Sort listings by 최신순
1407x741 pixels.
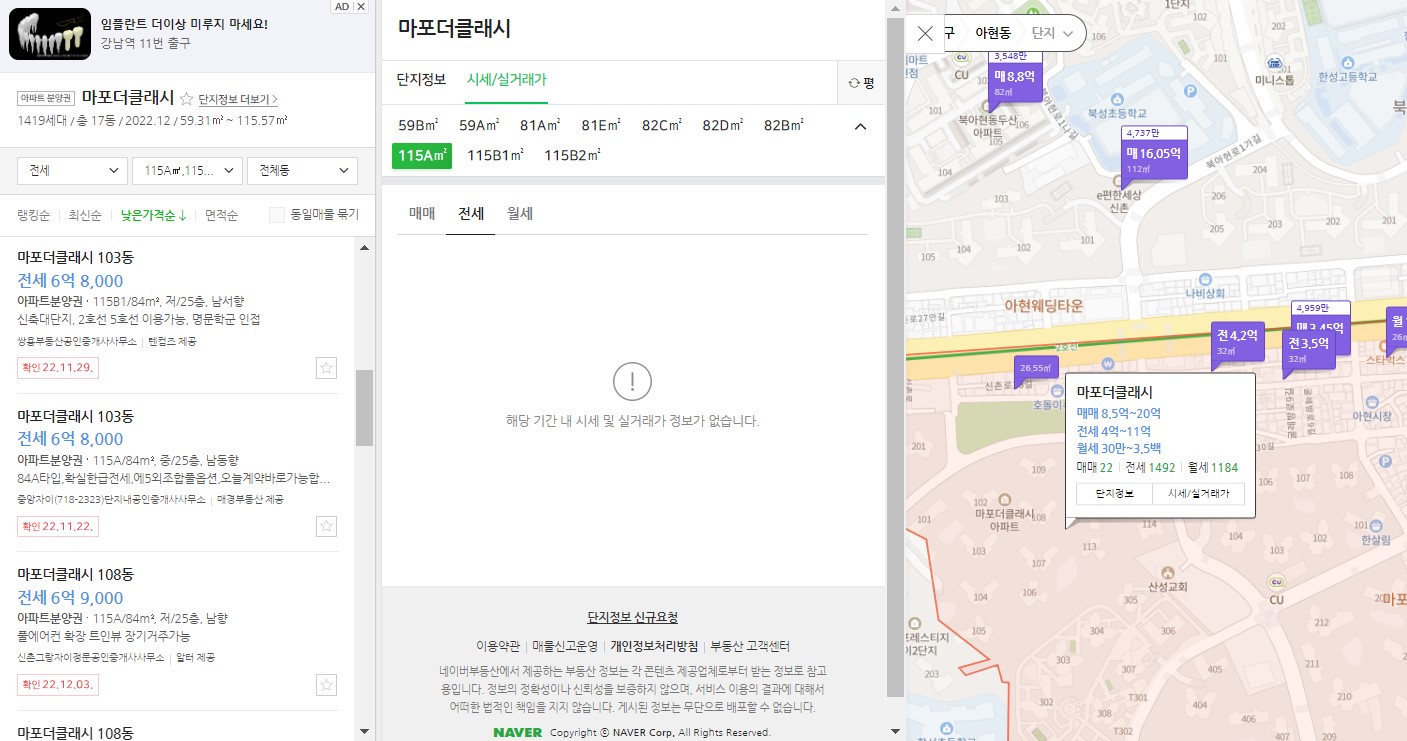(x=85, y=215)
